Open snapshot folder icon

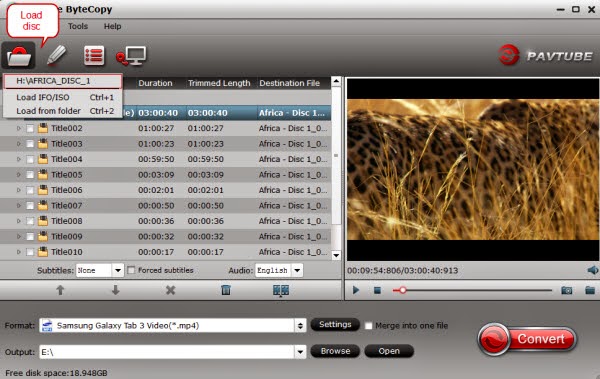point(590,290)
